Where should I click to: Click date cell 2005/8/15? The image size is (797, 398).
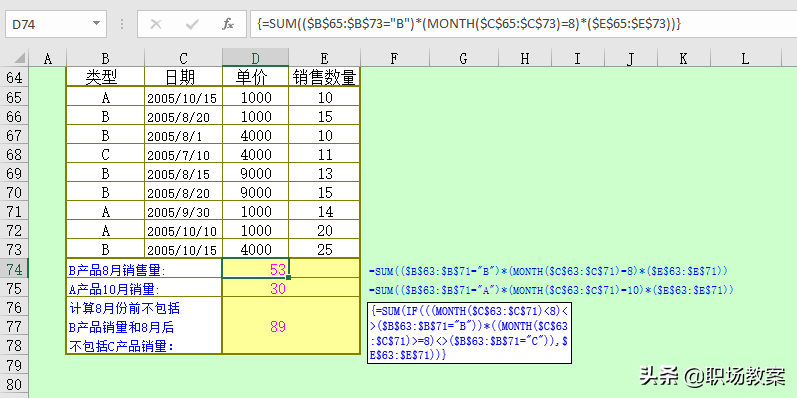(183, 173)
